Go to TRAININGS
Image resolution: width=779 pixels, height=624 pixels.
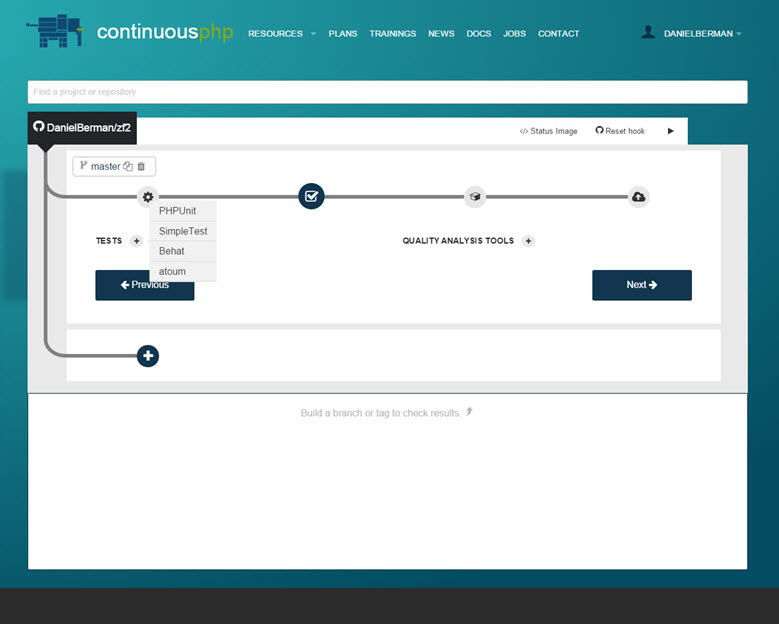coord(392,34)
